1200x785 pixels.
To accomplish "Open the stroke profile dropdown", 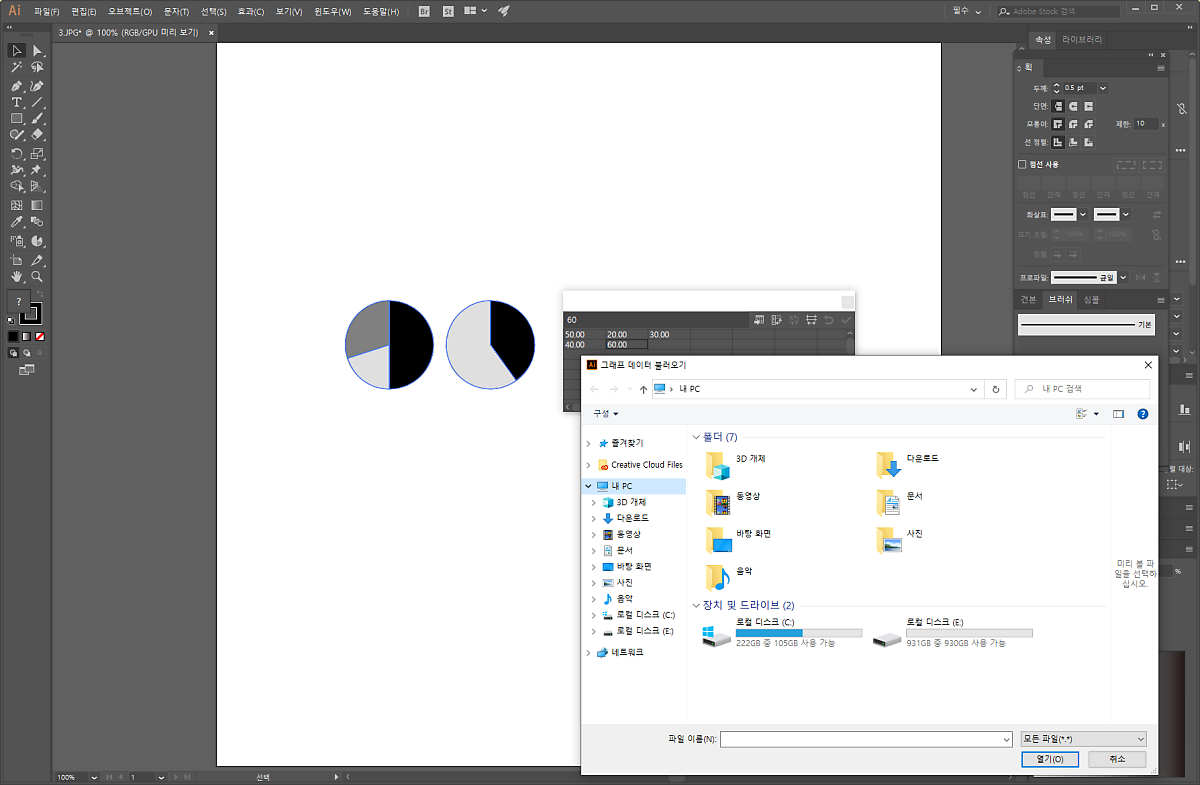I will pyautogui.click(x=1124, y=278).
